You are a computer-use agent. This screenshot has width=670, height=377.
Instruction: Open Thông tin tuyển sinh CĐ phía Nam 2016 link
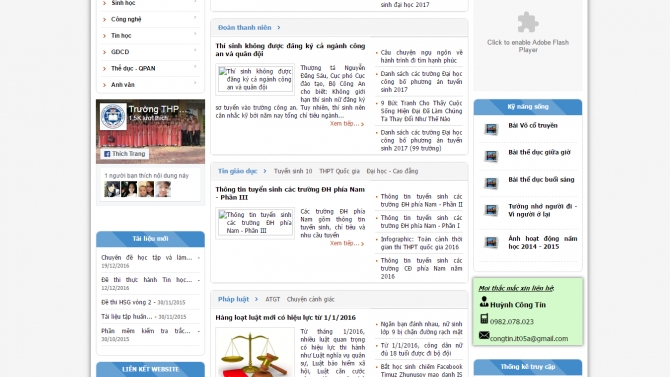421,268
